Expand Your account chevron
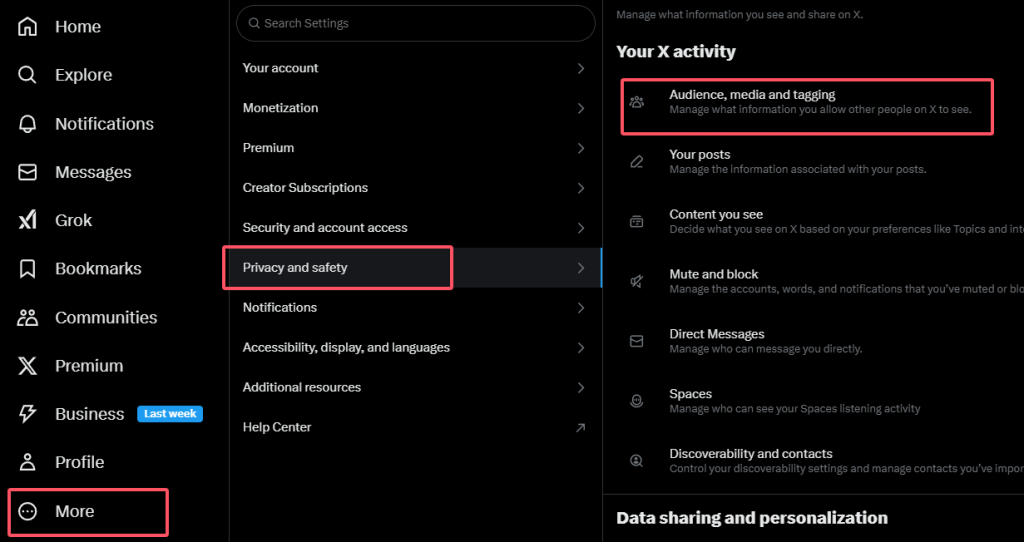This screenshot has height=542, width=1024. point(581,69)
